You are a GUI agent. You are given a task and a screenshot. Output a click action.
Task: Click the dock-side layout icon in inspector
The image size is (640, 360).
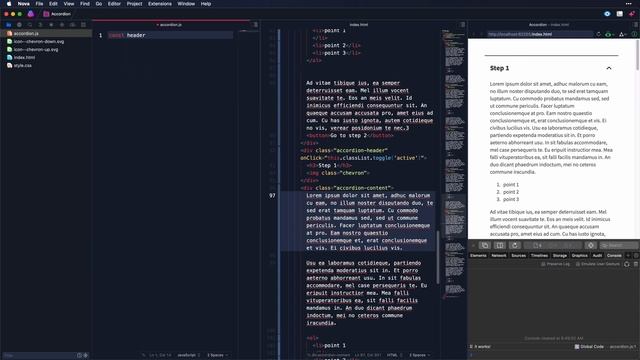(x=500, y=245)
